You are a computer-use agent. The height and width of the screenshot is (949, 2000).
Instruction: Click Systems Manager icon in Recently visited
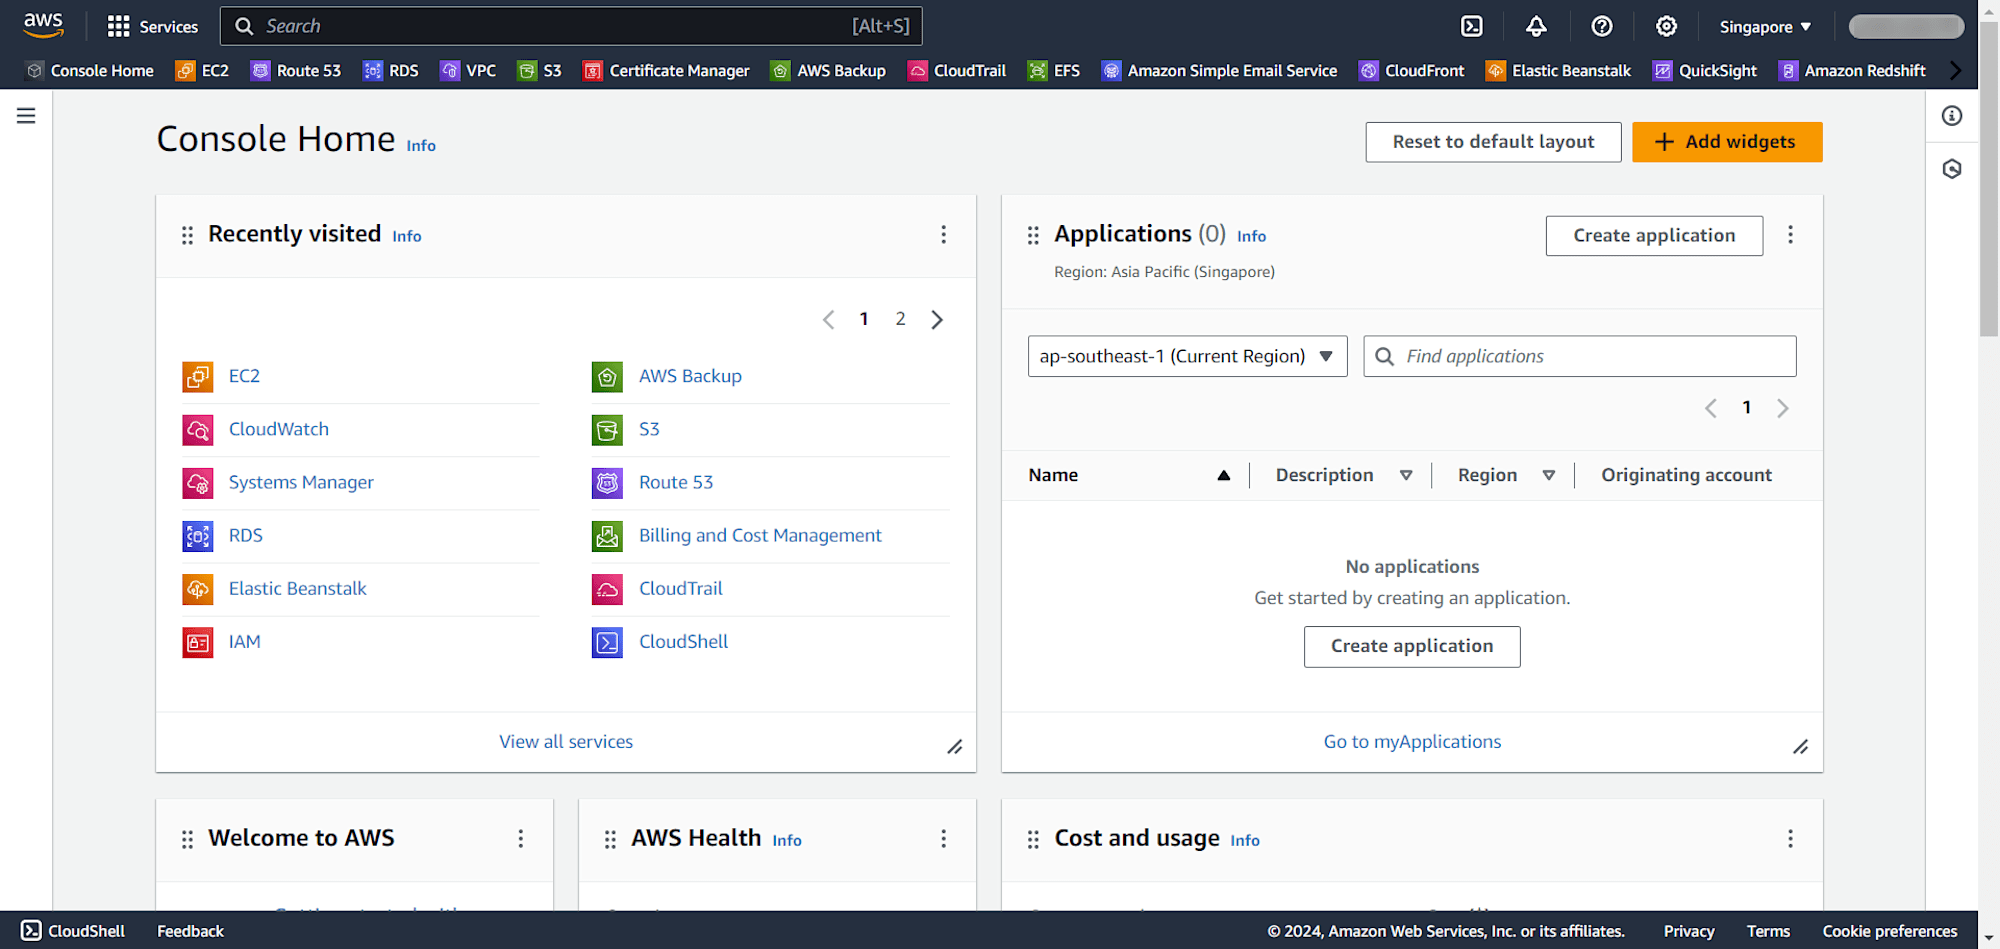pyautogui.click(x=198, y=483)
